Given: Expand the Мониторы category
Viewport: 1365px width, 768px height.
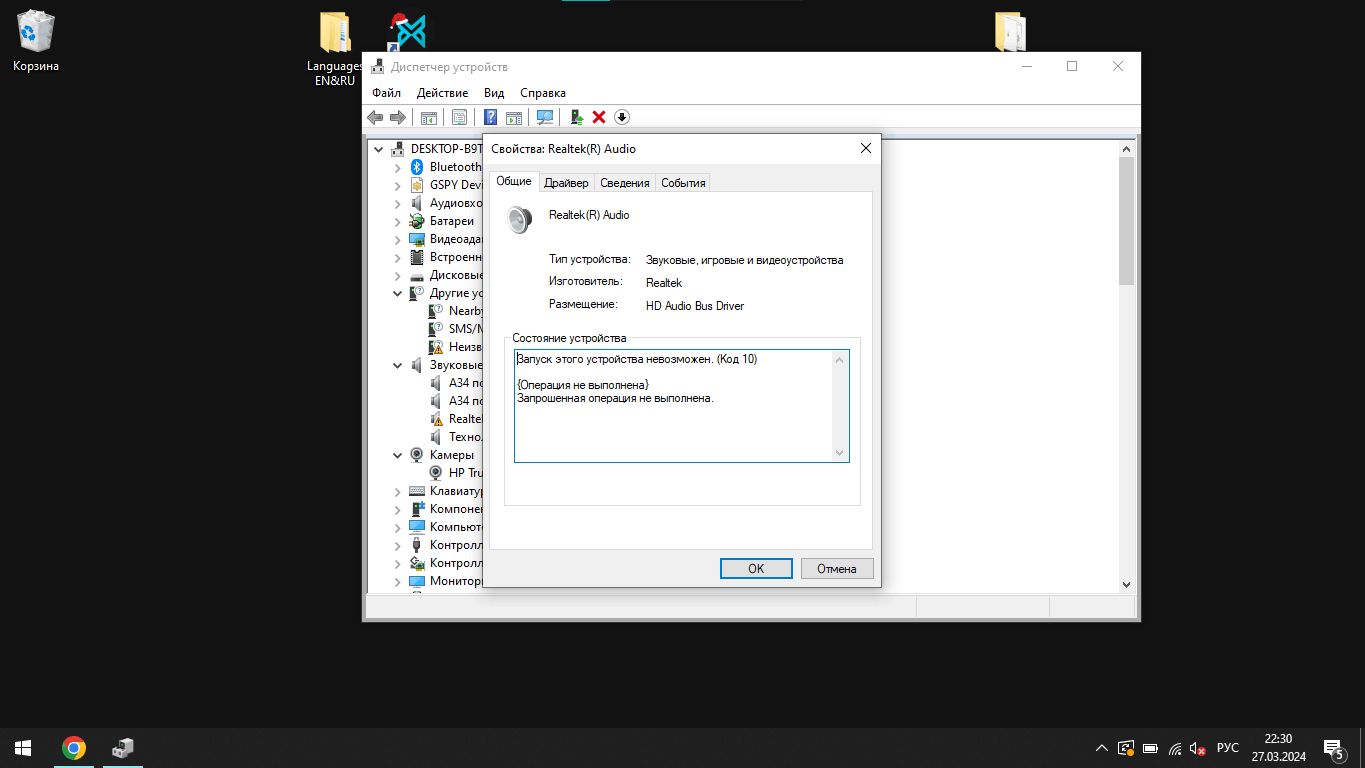Looking at the screenshot, I should point(397,581).
